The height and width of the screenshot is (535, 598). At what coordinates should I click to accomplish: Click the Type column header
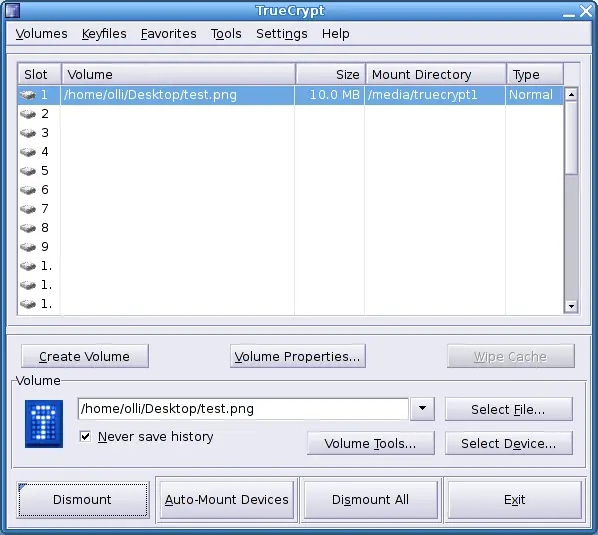point(535,74)
